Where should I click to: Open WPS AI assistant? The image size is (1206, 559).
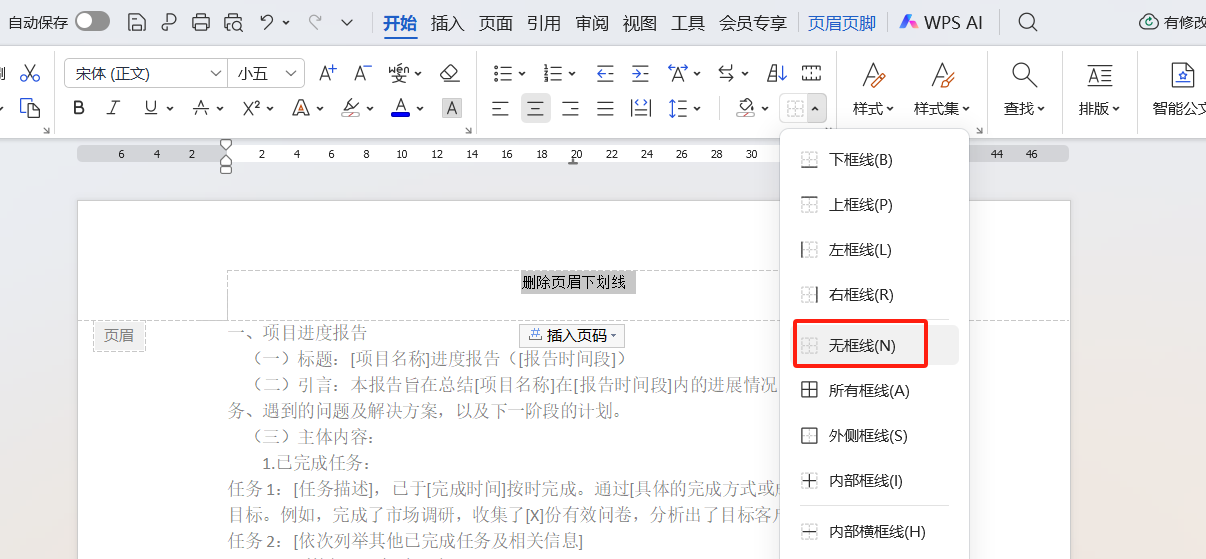[x=941, y=22]
